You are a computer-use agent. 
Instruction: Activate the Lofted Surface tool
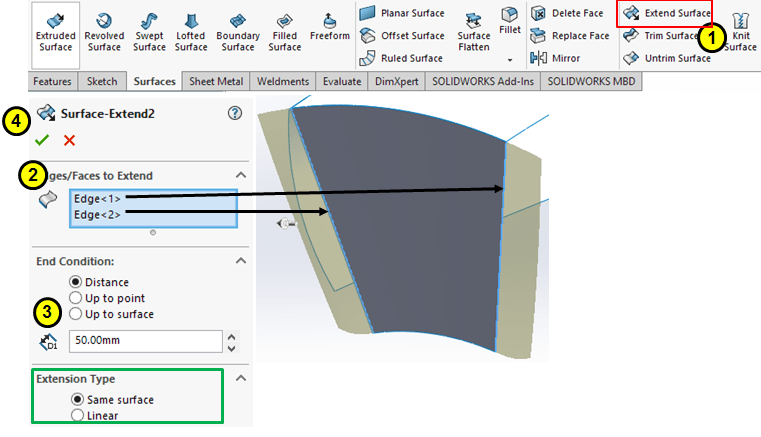click(191, 31)
